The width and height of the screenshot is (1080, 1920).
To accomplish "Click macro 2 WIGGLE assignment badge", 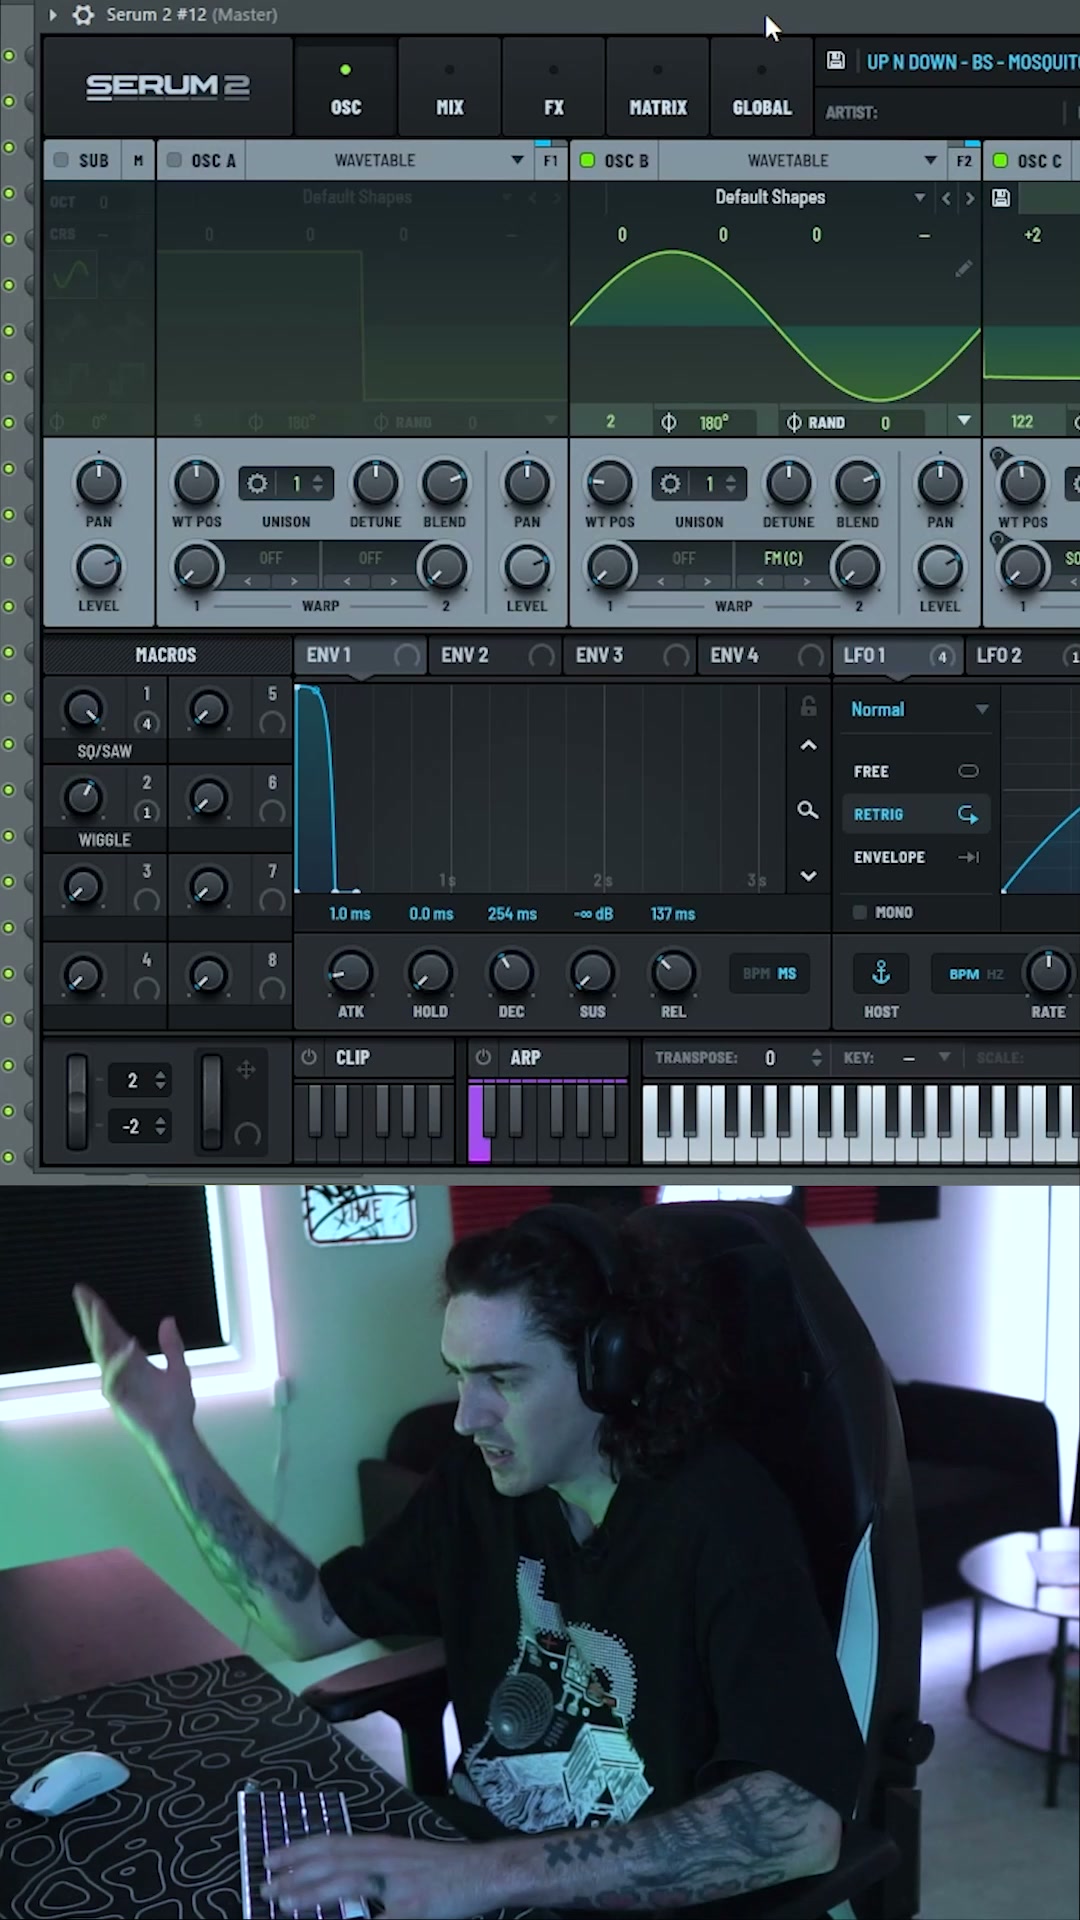I will pyautogui.click(x=147, y=813).
